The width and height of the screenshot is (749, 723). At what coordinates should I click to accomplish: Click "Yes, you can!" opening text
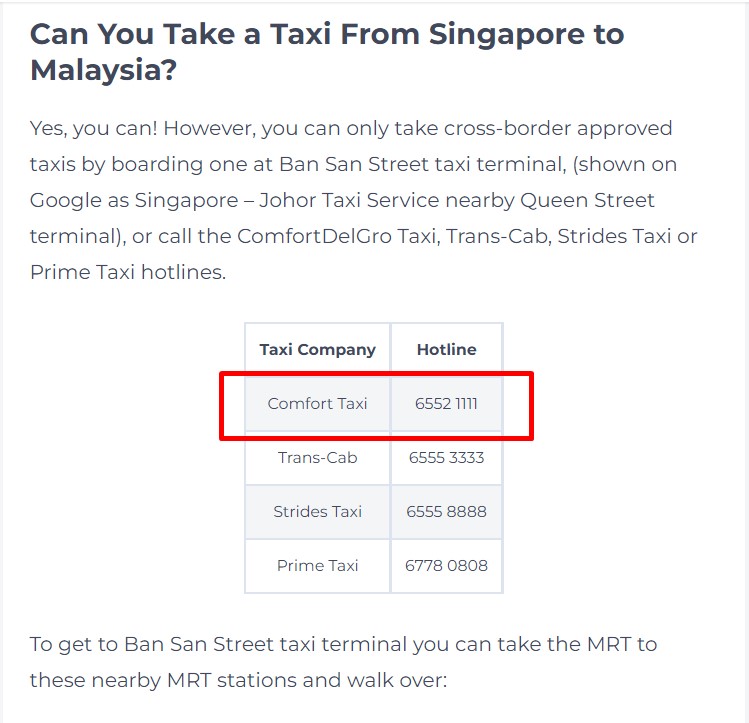click(94, 128)
